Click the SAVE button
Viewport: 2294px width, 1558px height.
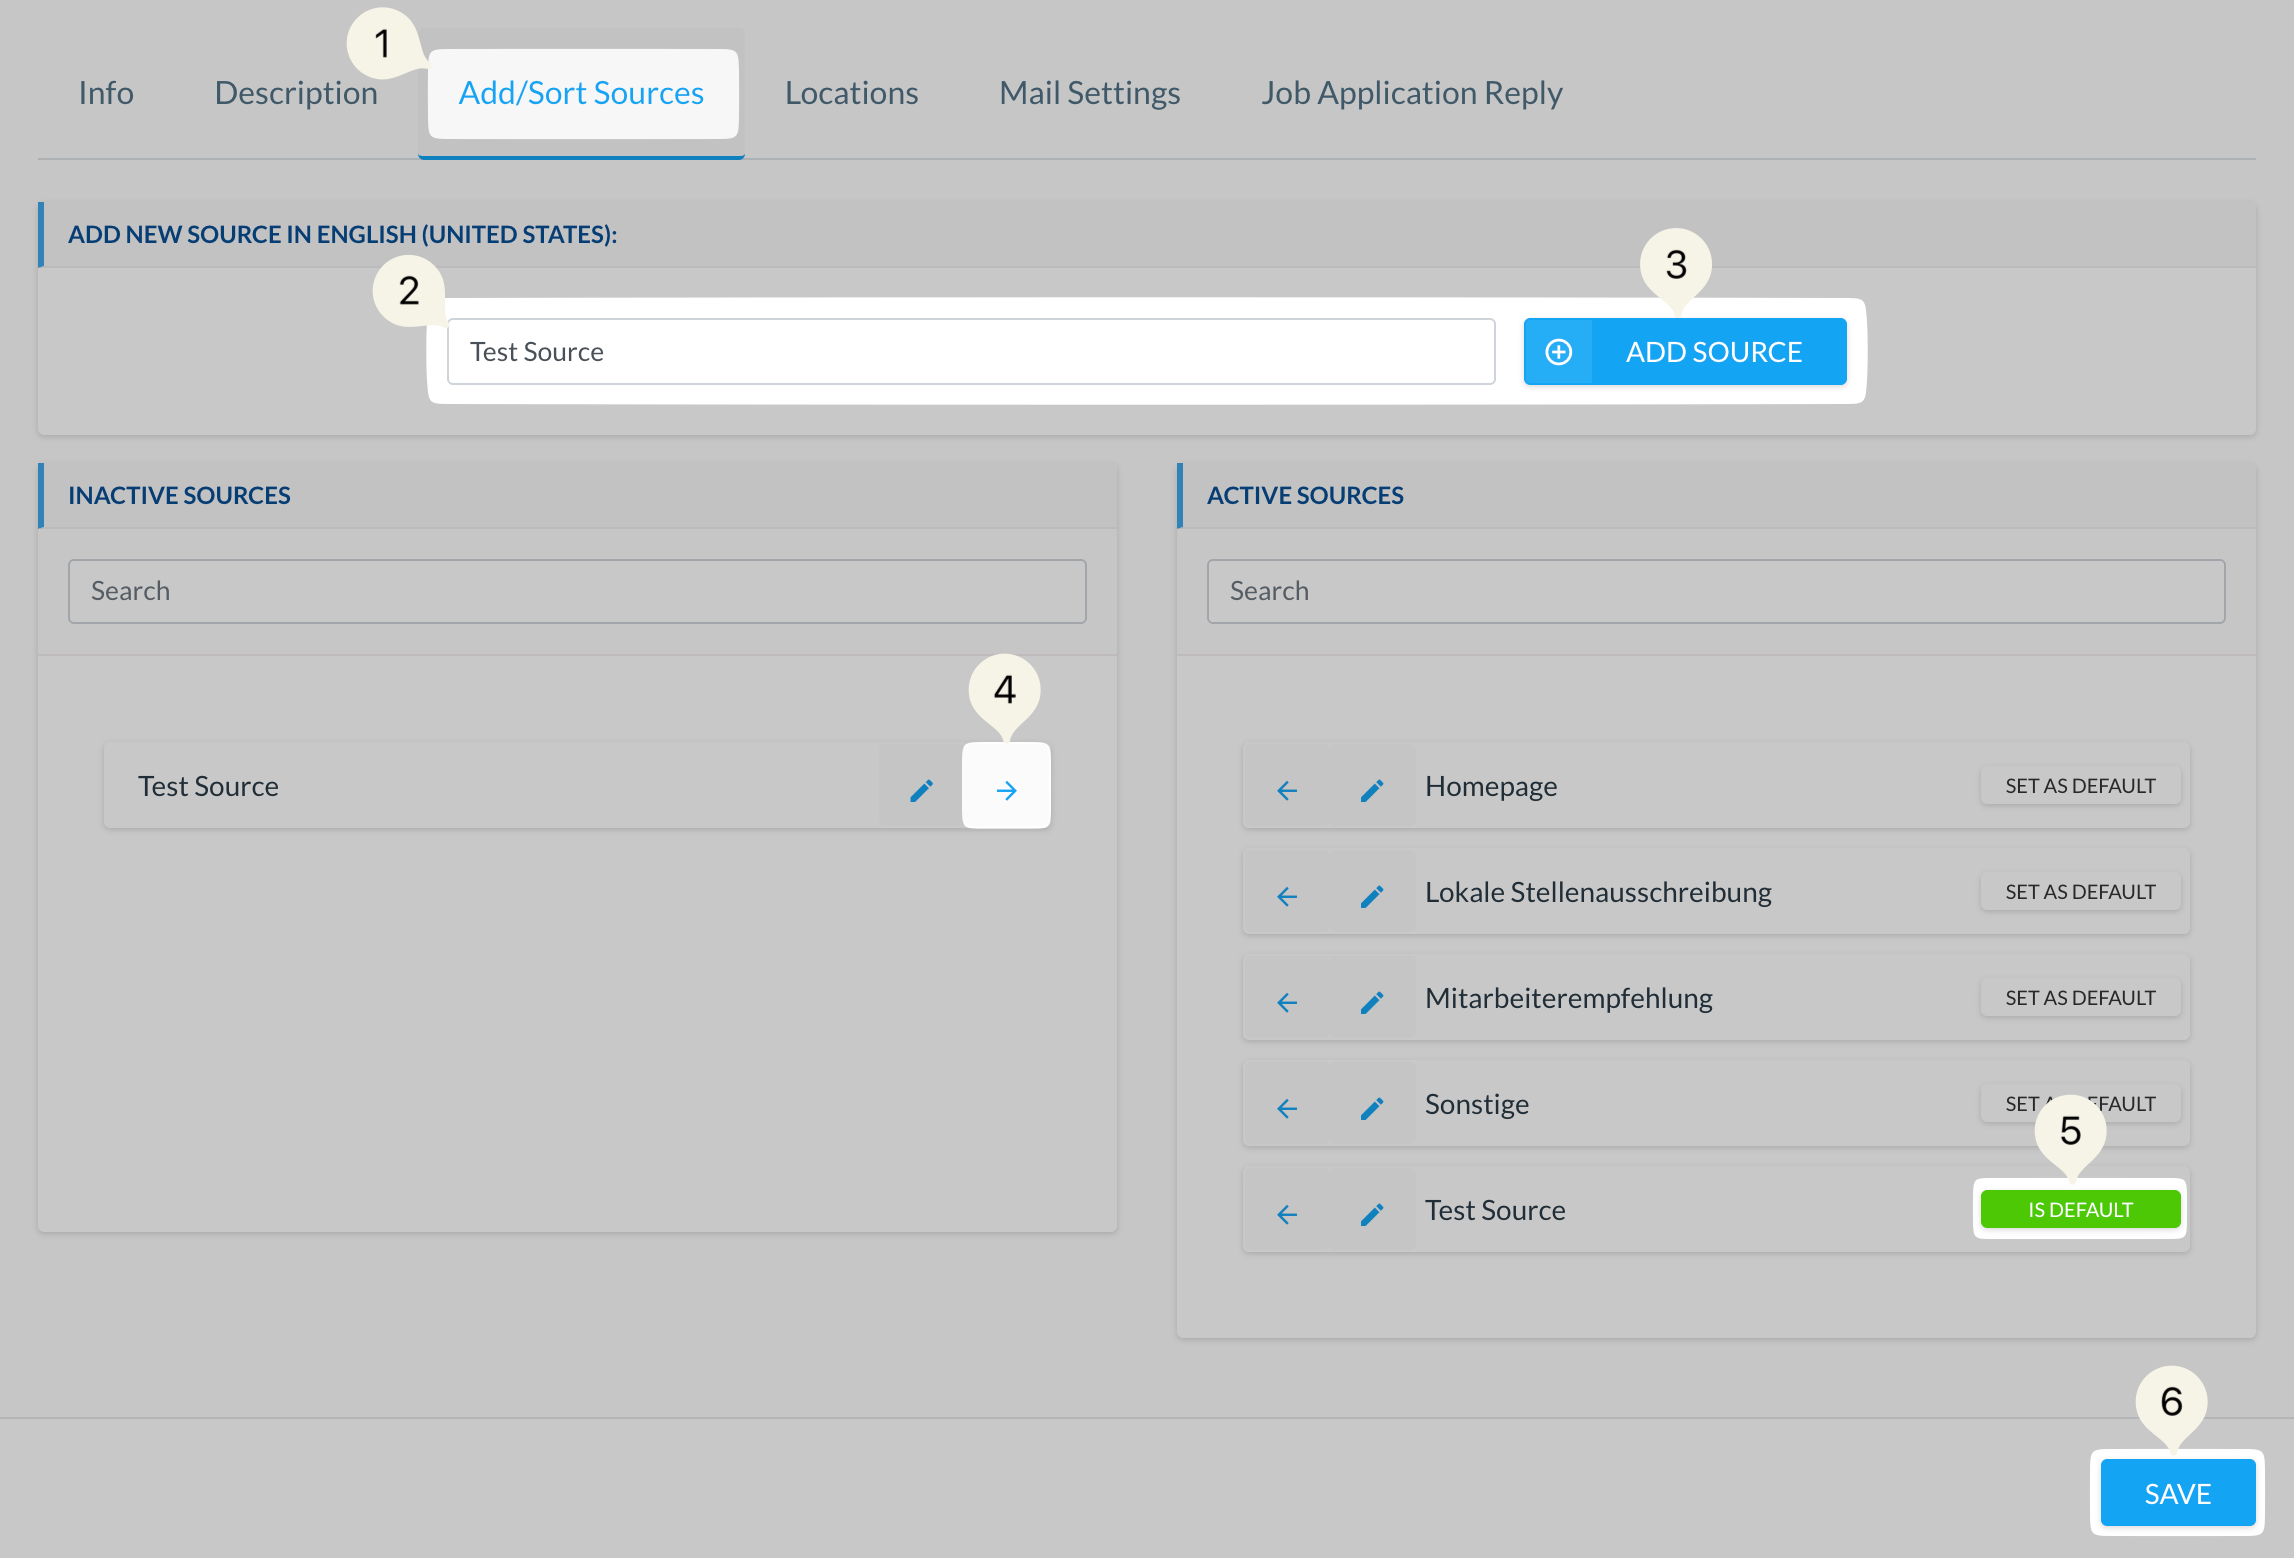(x=2177, y=1493)
